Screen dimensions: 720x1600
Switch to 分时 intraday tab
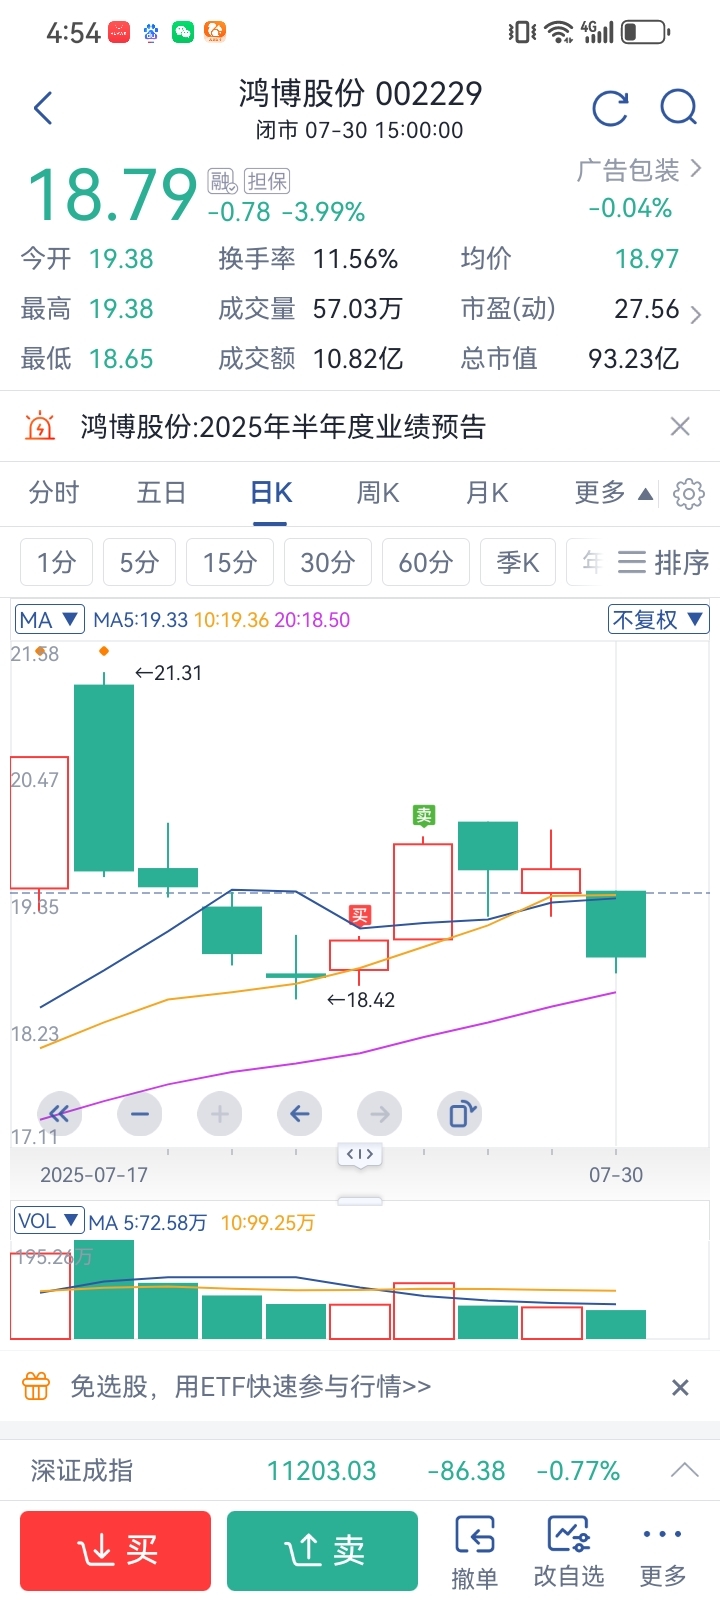pyautogui.click(x=54, y=493)
